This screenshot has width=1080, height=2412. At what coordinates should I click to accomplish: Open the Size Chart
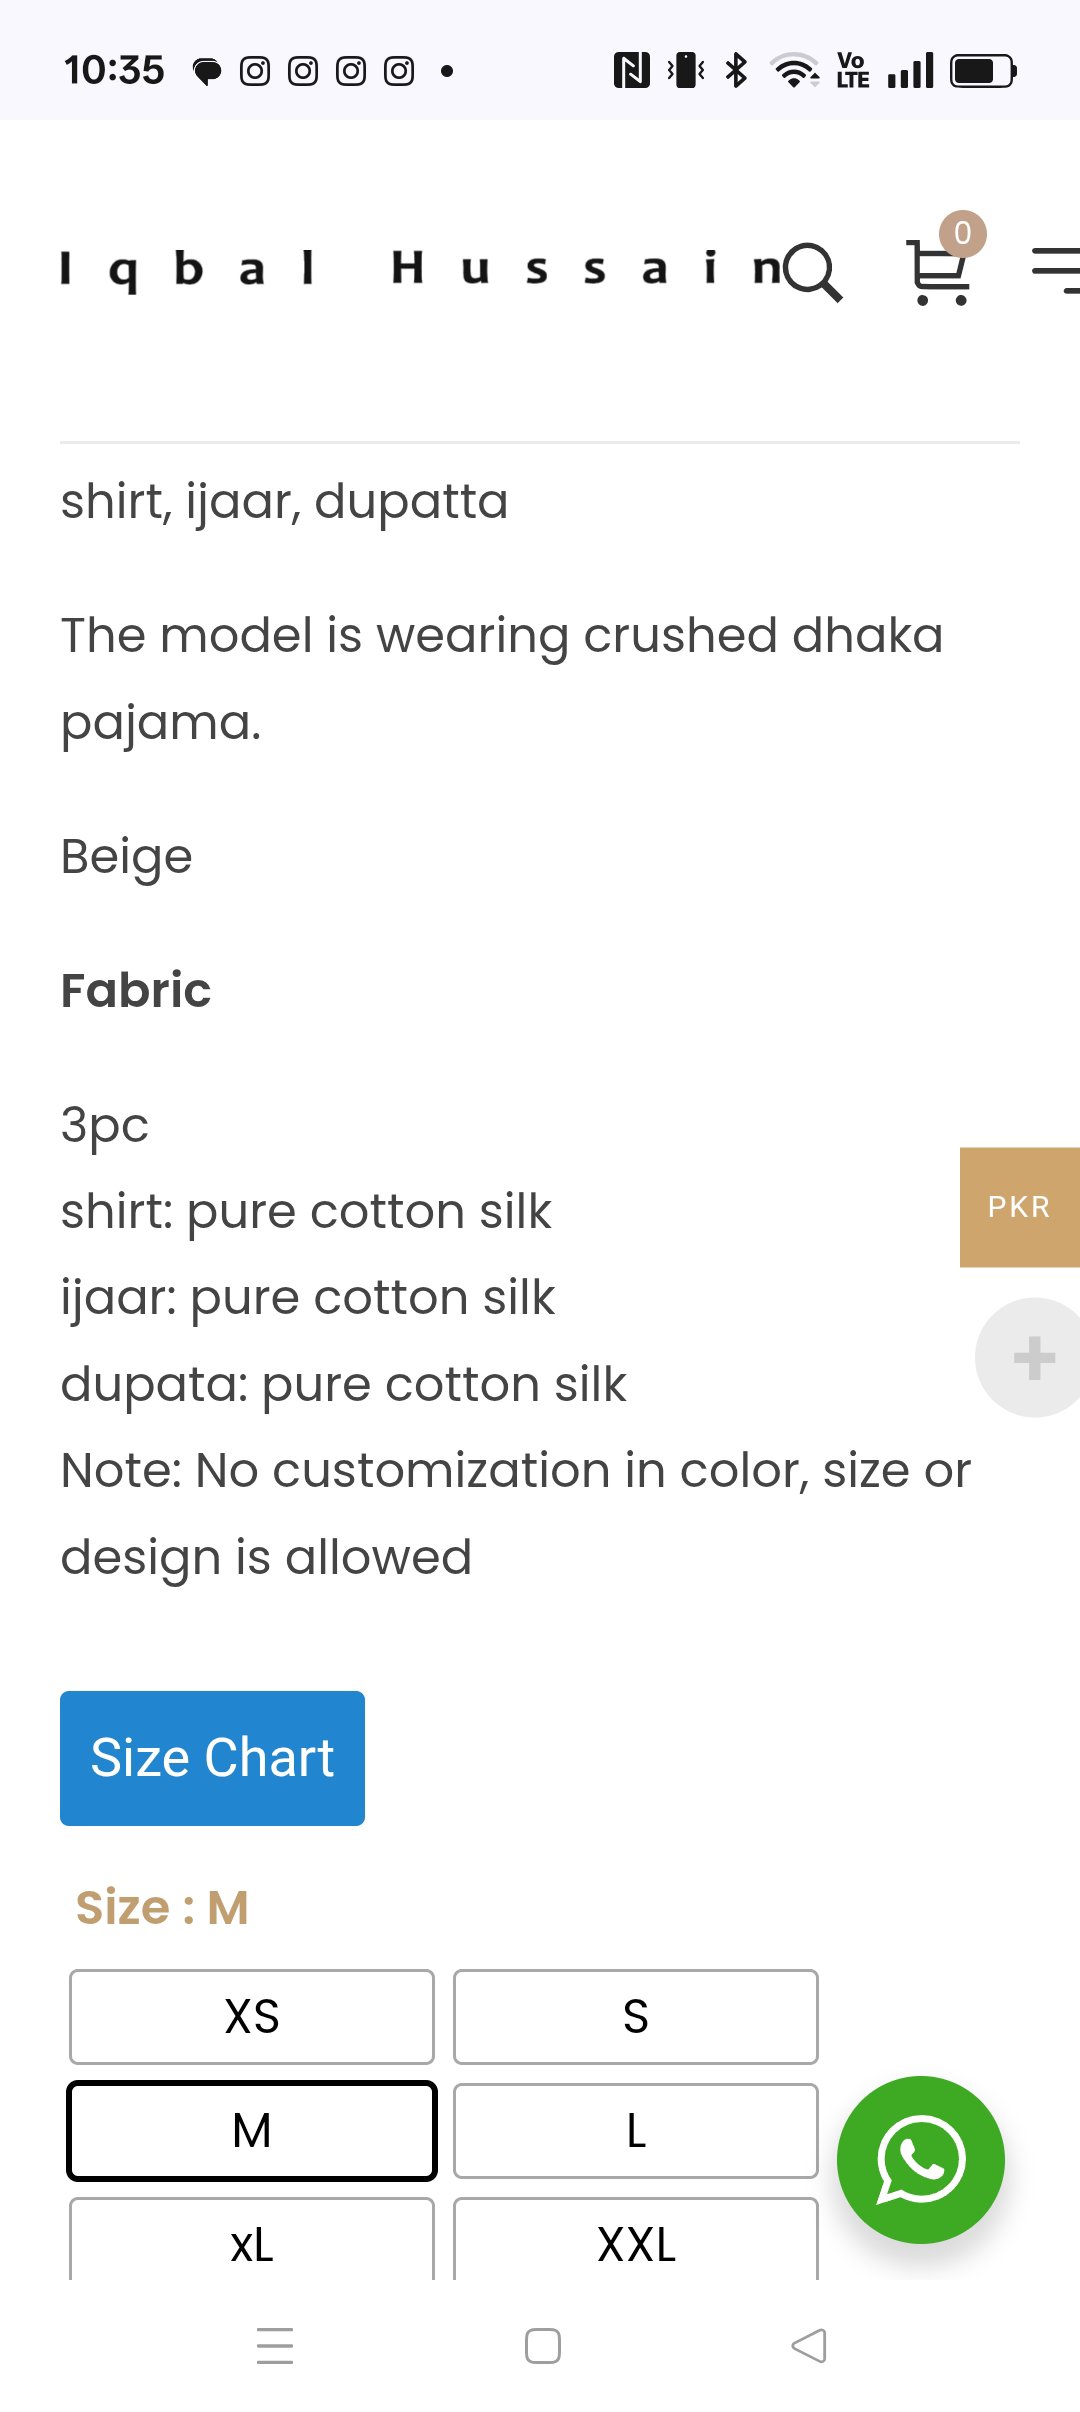coord(212,1758)
